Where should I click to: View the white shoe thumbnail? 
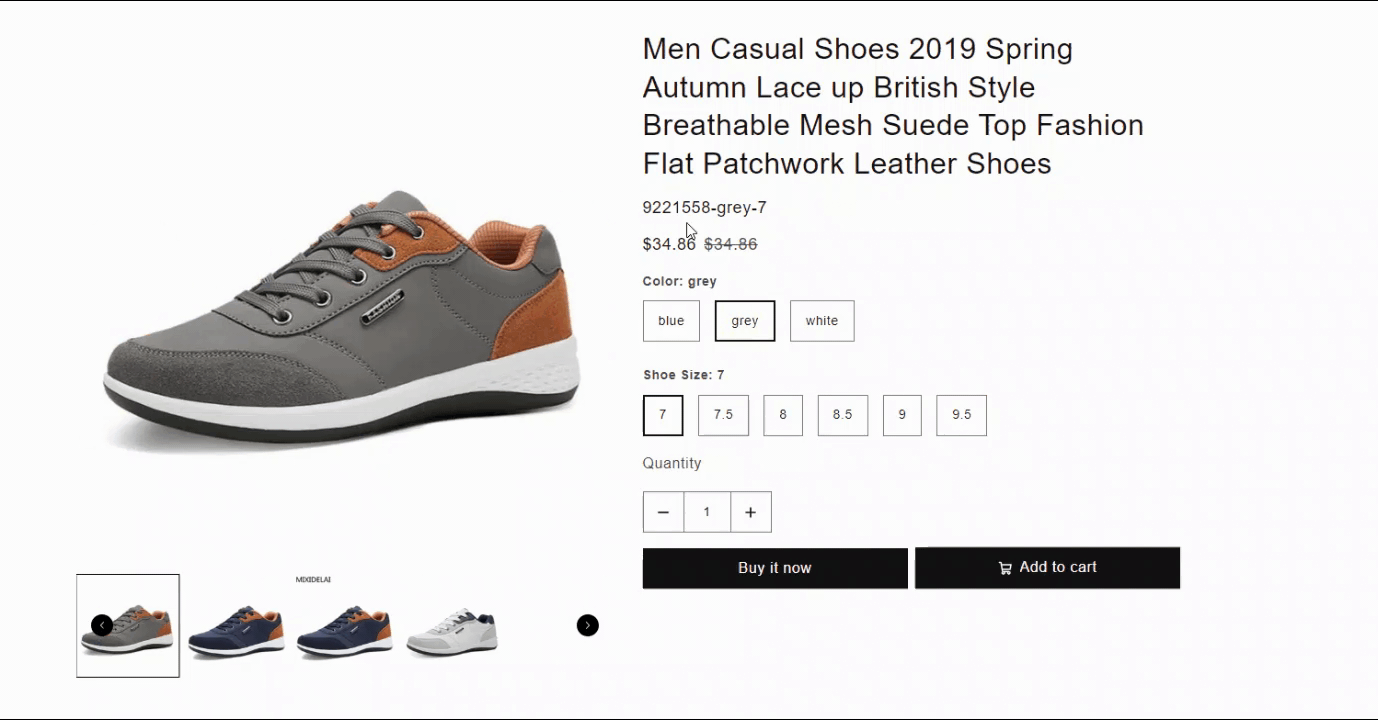point(452,630)
